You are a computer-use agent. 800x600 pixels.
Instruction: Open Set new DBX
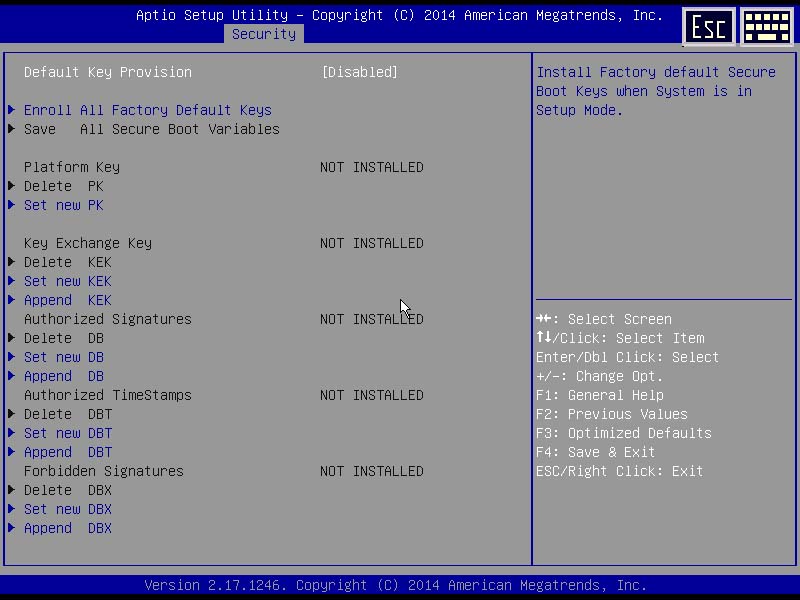(67, 509)
